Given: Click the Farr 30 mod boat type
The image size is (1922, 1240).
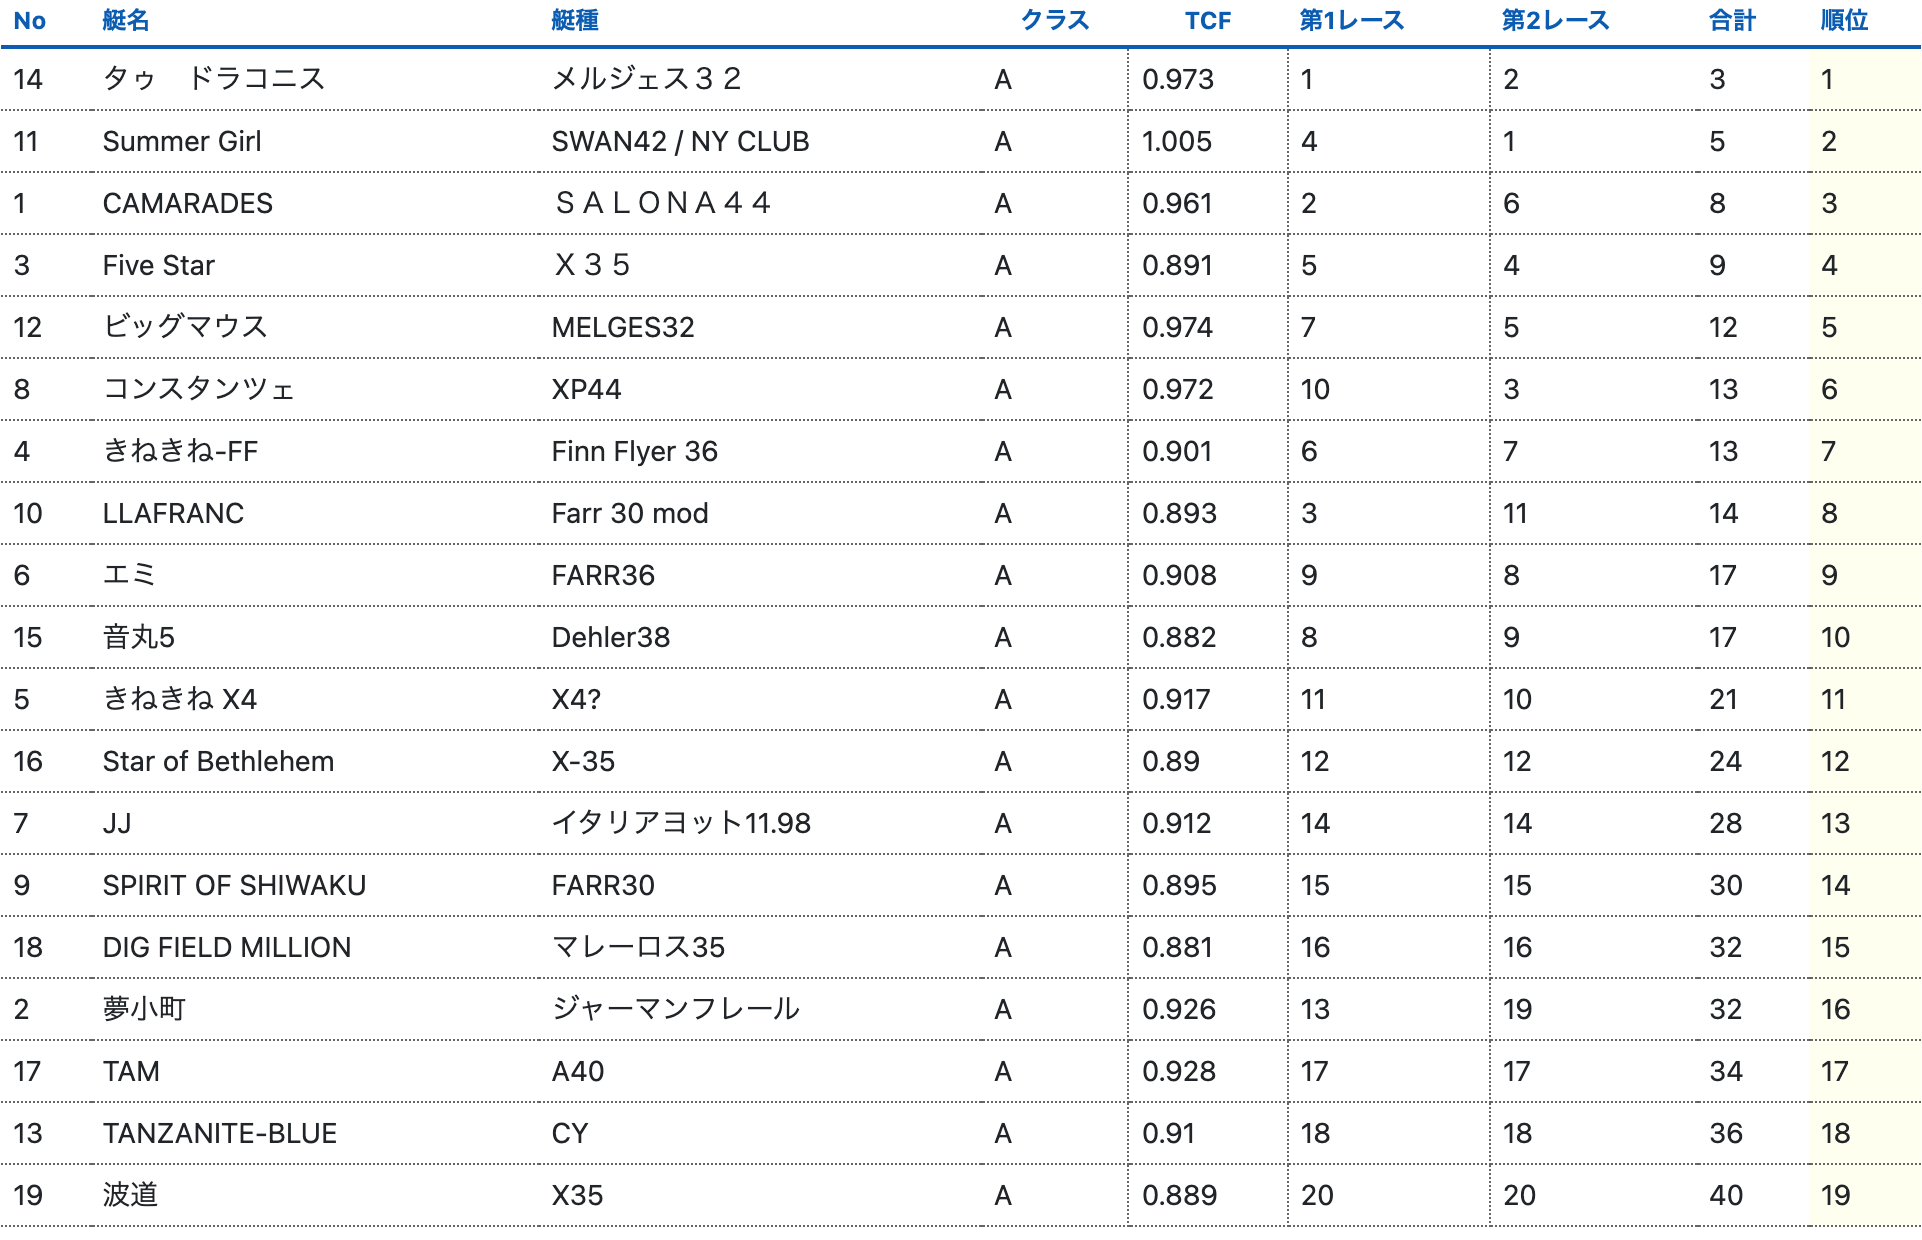Looking at the screenshot, I should tap(630, 514).
